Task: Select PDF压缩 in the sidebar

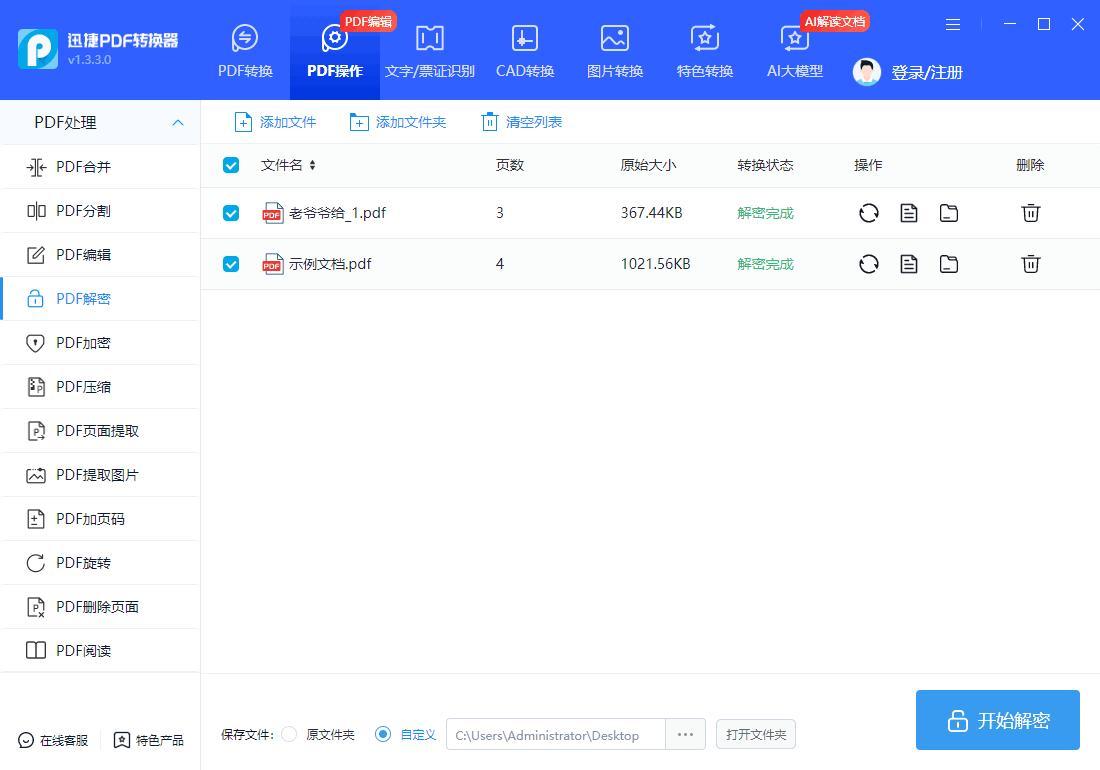Action: [84, 387]
